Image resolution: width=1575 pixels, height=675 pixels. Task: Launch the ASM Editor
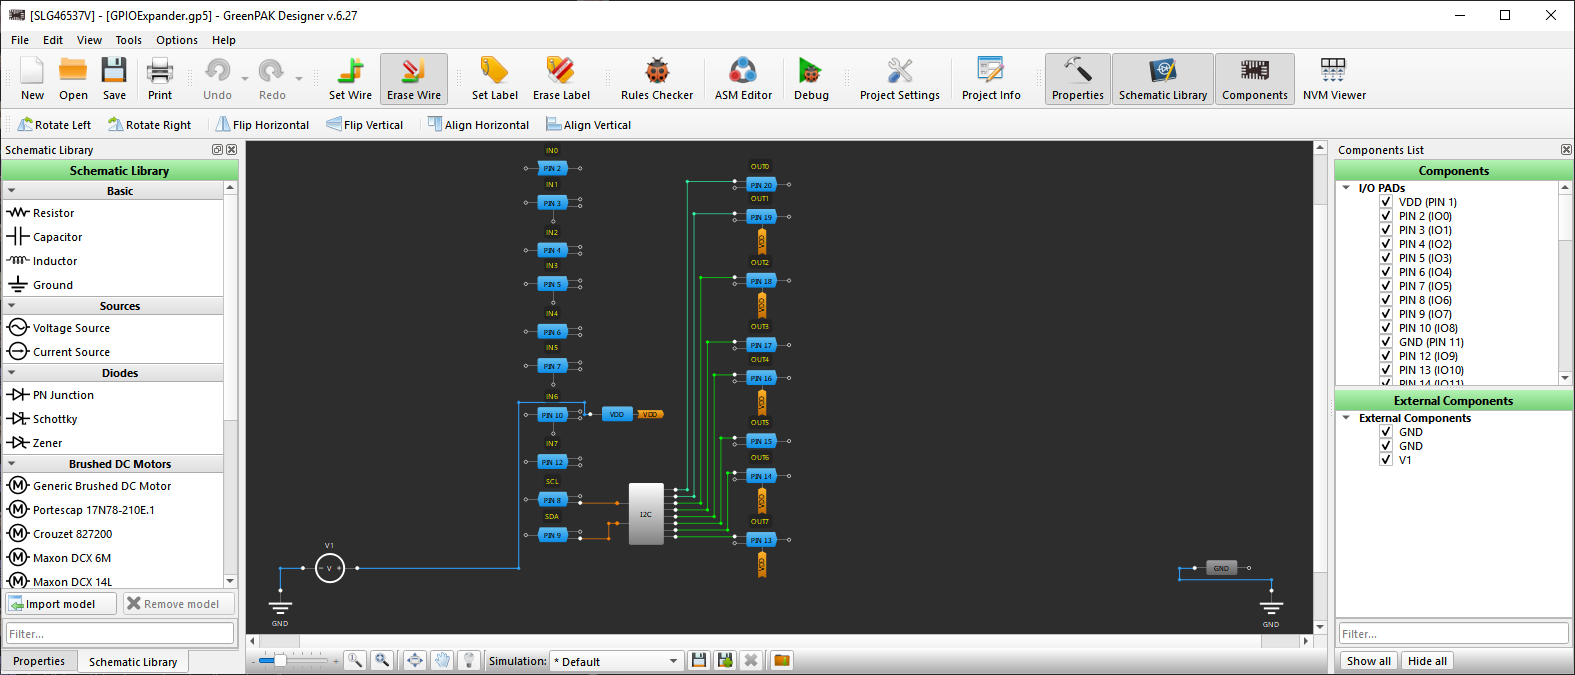click(743, 79)
